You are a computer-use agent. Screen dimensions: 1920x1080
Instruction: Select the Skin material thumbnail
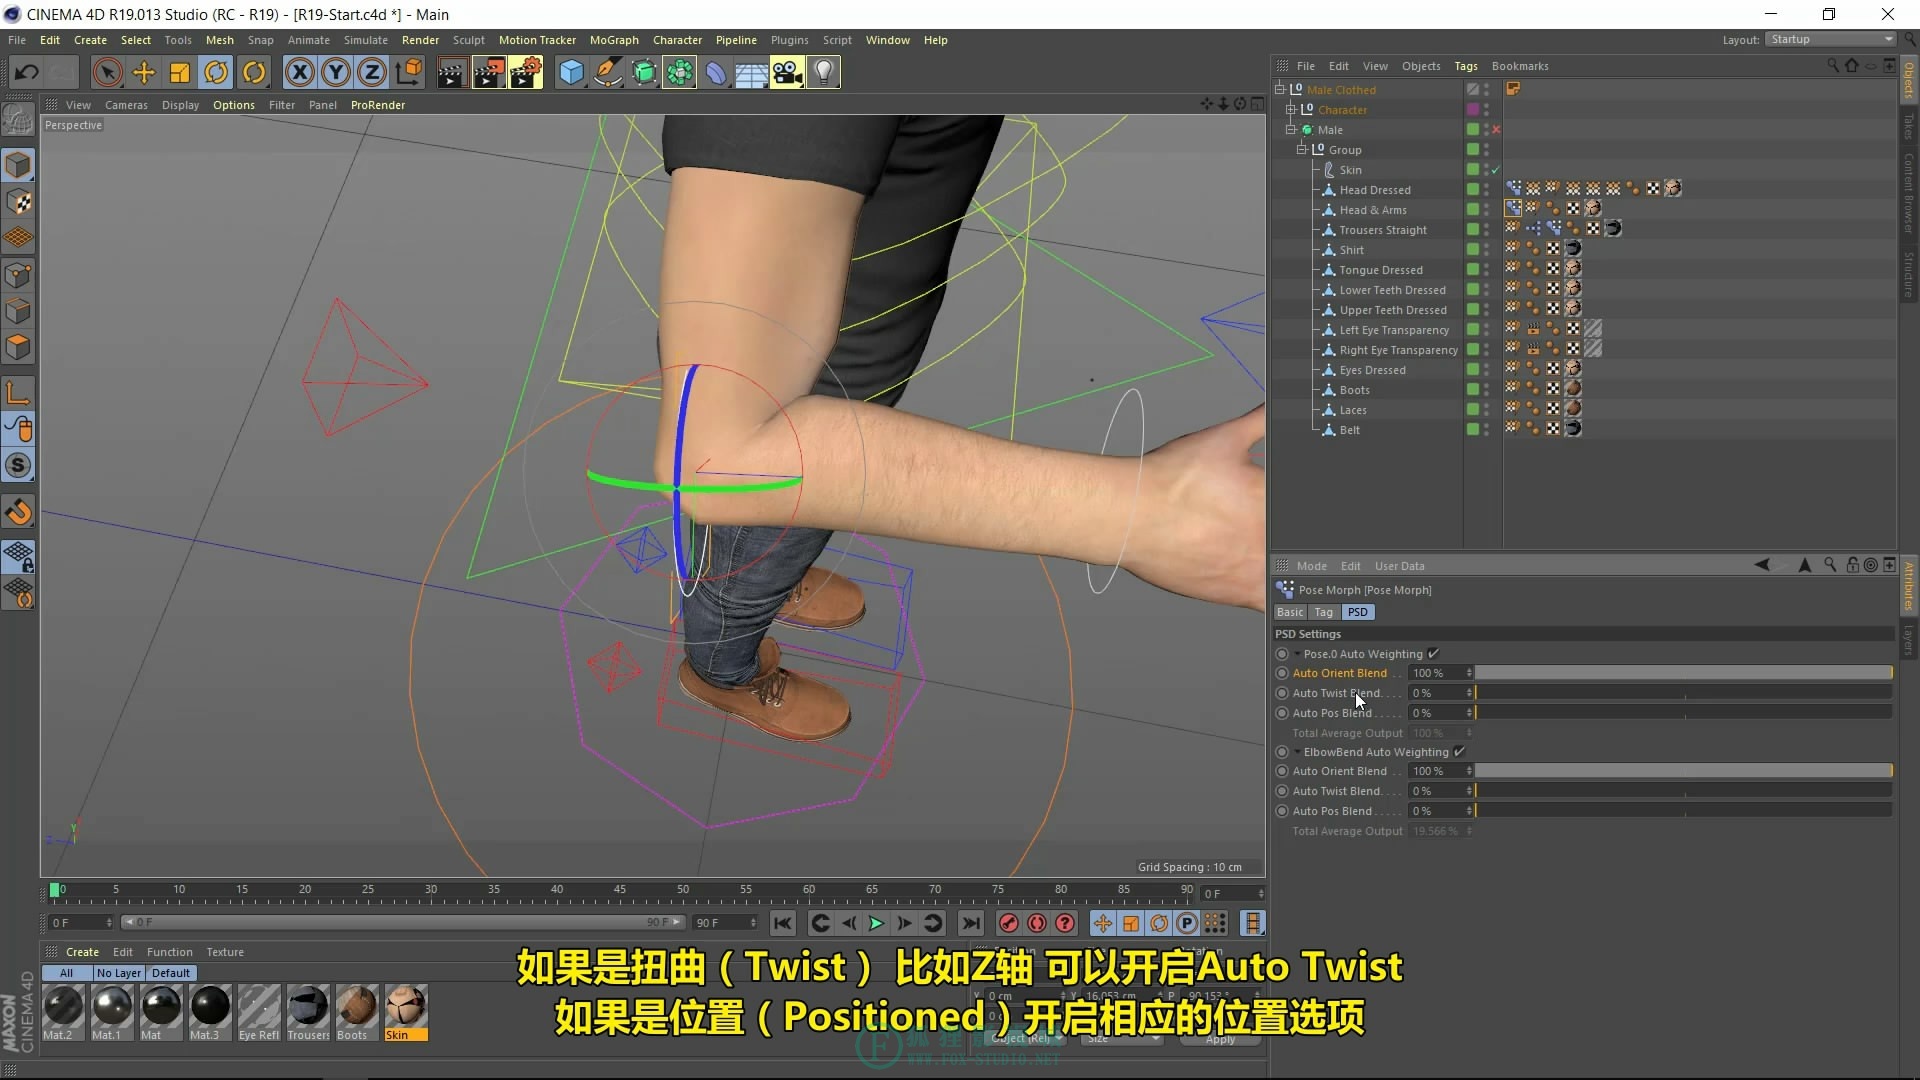(406, 1012)
